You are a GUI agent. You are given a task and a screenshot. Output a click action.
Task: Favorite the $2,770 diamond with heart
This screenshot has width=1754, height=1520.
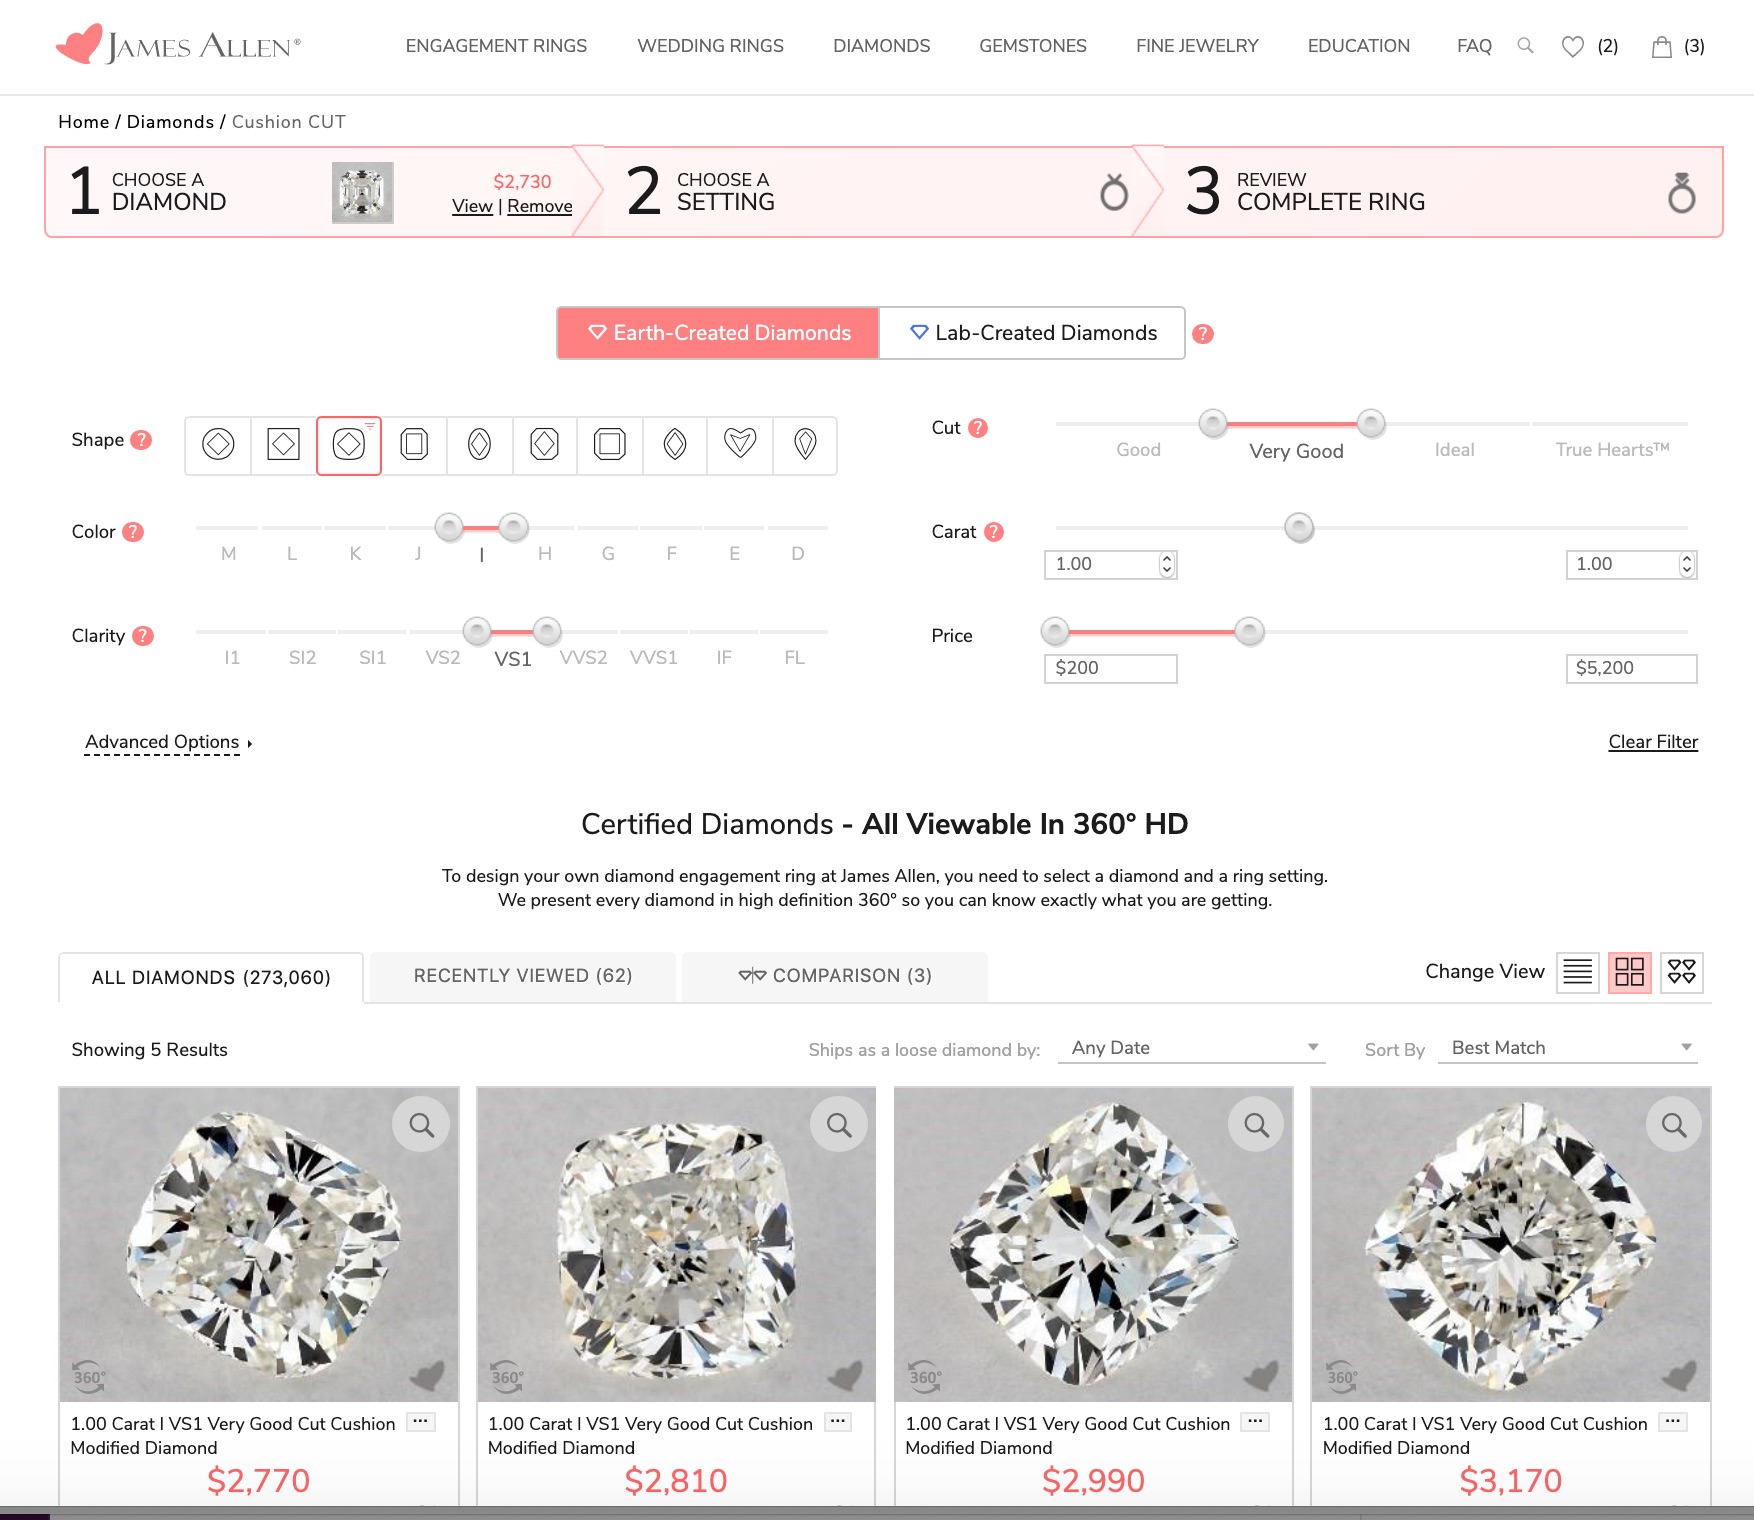[x=428, y=1376]
